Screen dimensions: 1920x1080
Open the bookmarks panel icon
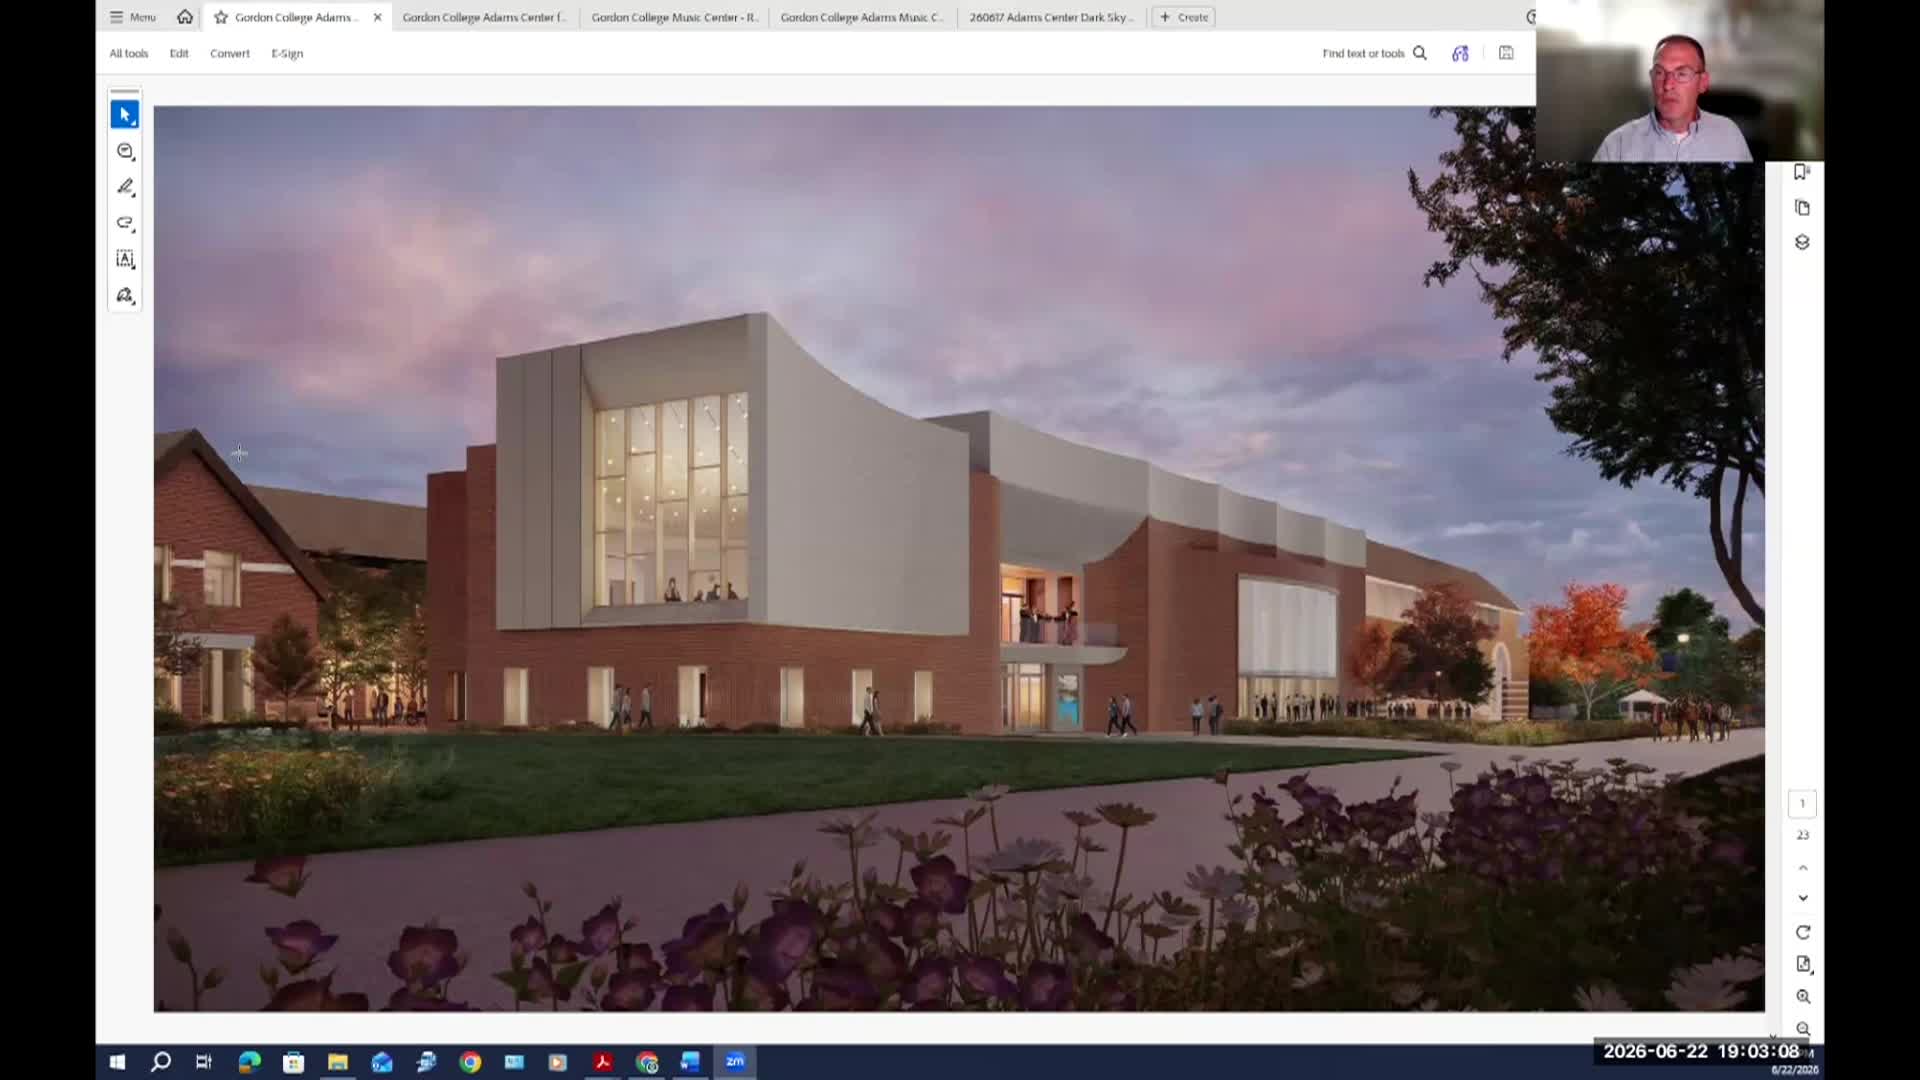(1802, 172)
